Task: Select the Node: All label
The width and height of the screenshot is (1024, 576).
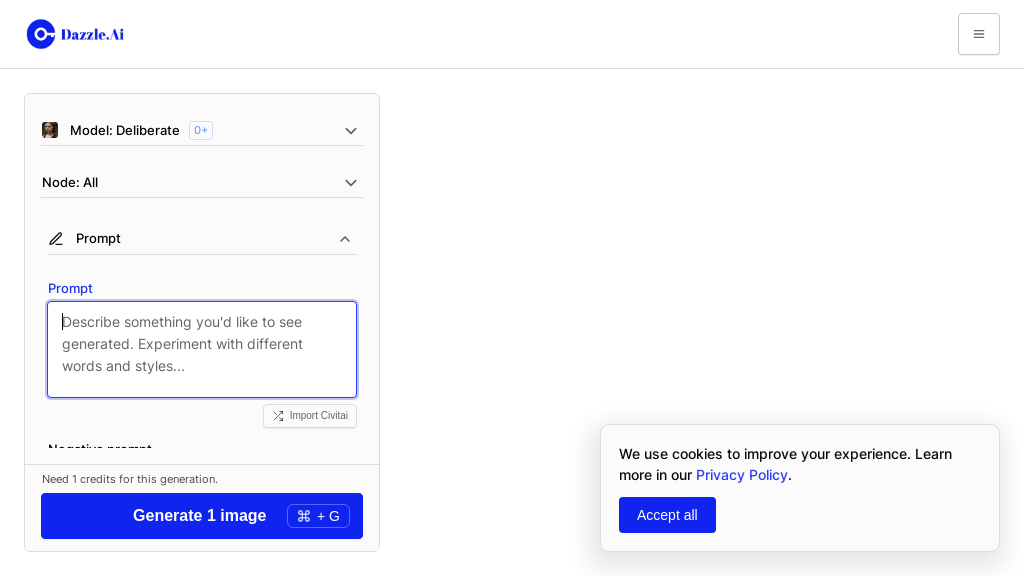Action: click(70, 182)
